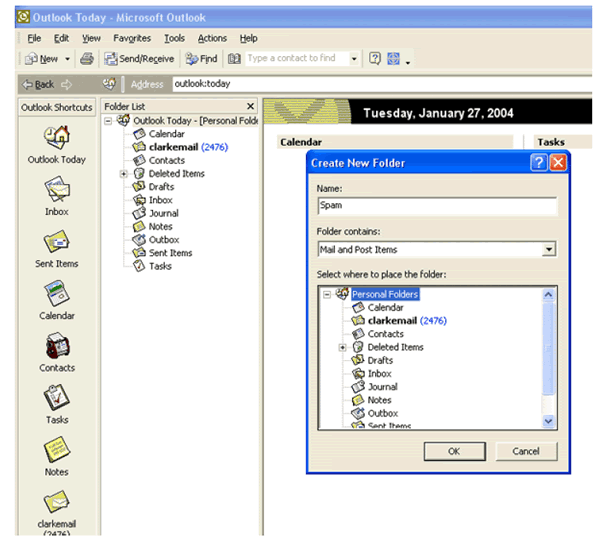Collapse Personal Folders in the dialog tree
The image size is (600, 548).
[x=327, y=294]
